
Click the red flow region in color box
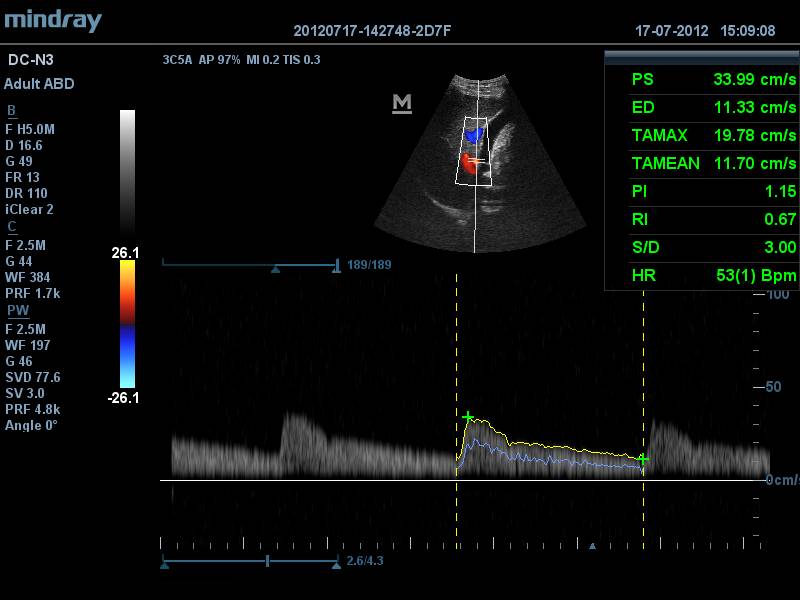pyautogui.click(x=469, y=160)
